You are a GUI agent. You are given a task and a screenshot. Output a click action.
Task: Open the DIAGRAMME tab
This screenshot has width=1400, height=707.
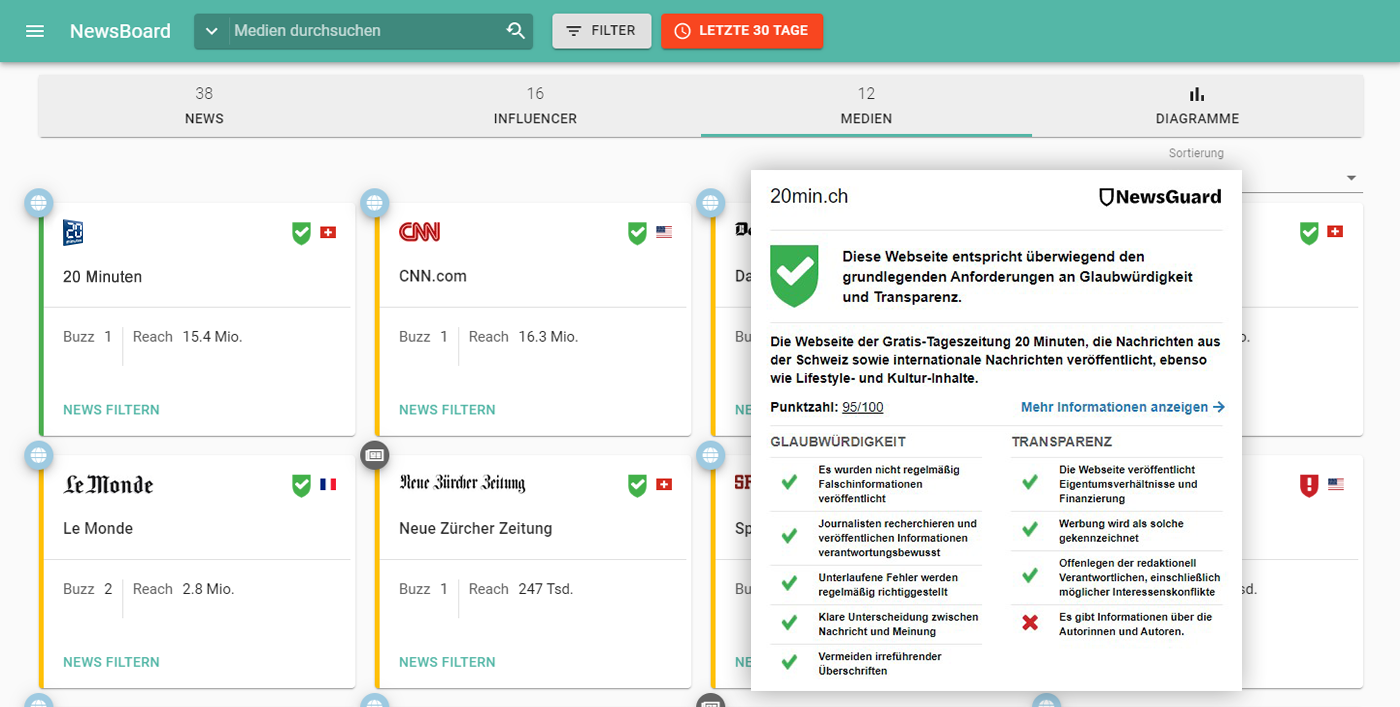pyautogui.click(x=1197, y=106)
